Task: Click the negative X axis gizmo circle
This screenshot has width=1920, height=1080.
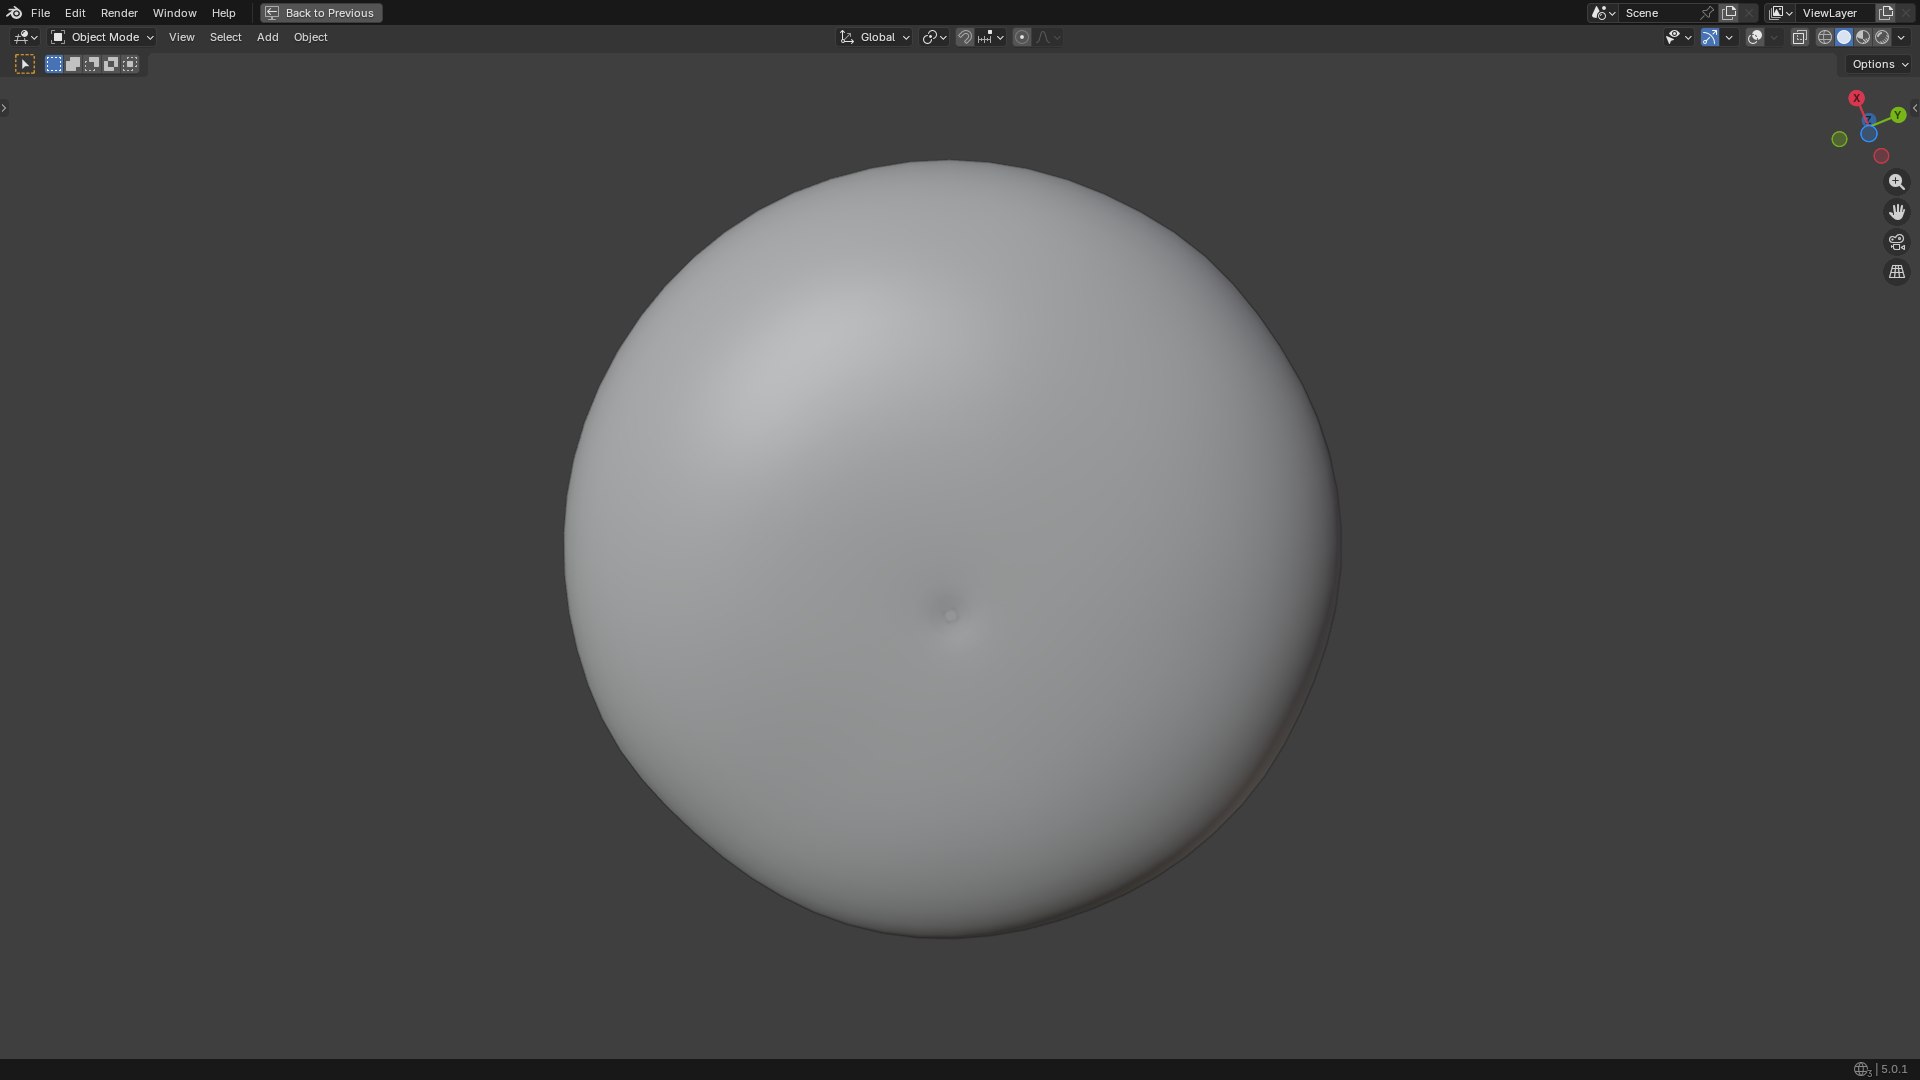Action: pos(1881,156)
